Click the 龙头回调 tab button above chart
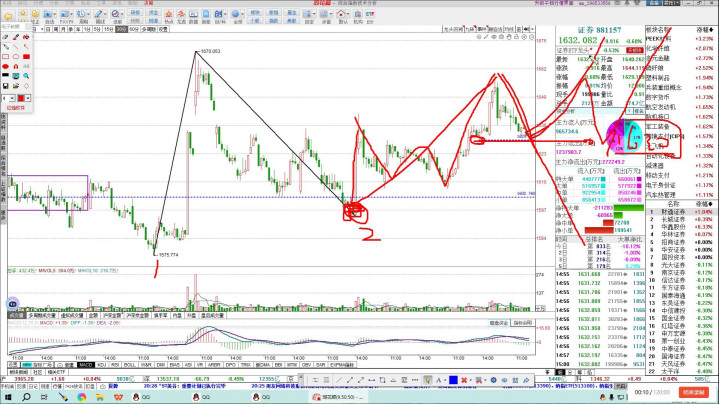This screenshot has height=404, width=719. coord(453,29)
